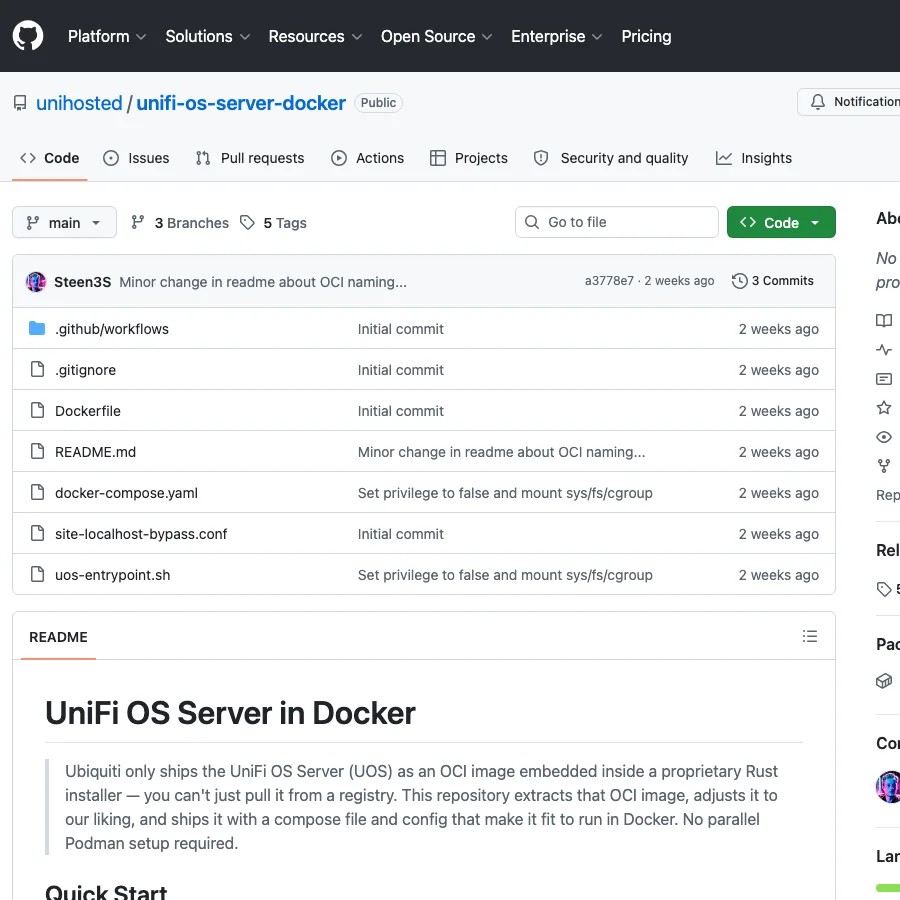Open Initial commit message for .gitignore row
Screen dimensions: 900x900
(x=401, y=370)
